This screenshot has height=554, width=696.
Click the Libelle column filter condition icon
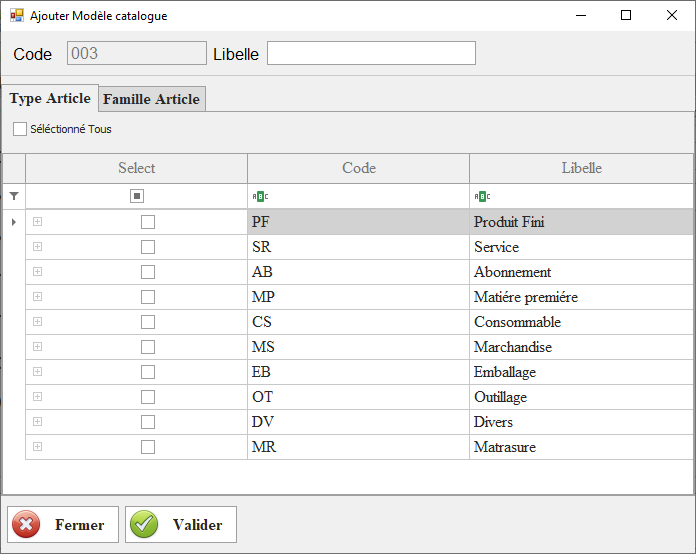pyautogui.click(x=482, y=196)
